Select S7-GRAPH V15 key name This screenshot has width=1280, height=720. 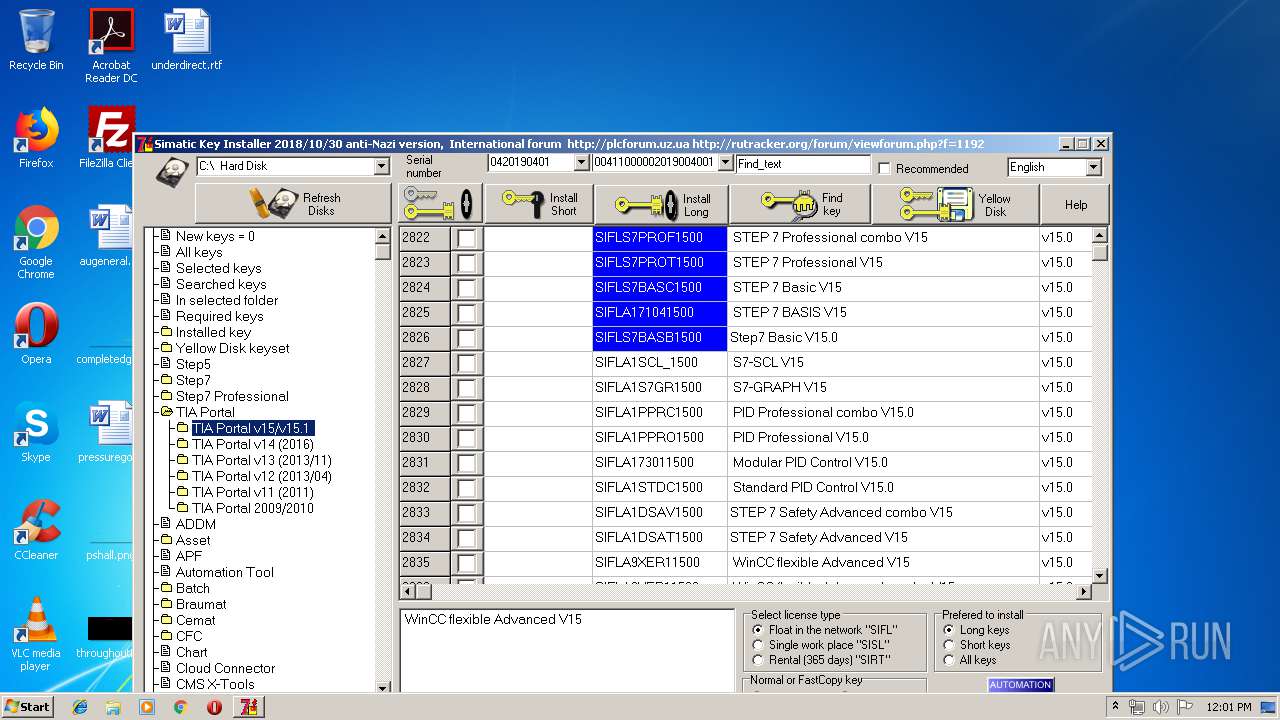pos(780,387)
